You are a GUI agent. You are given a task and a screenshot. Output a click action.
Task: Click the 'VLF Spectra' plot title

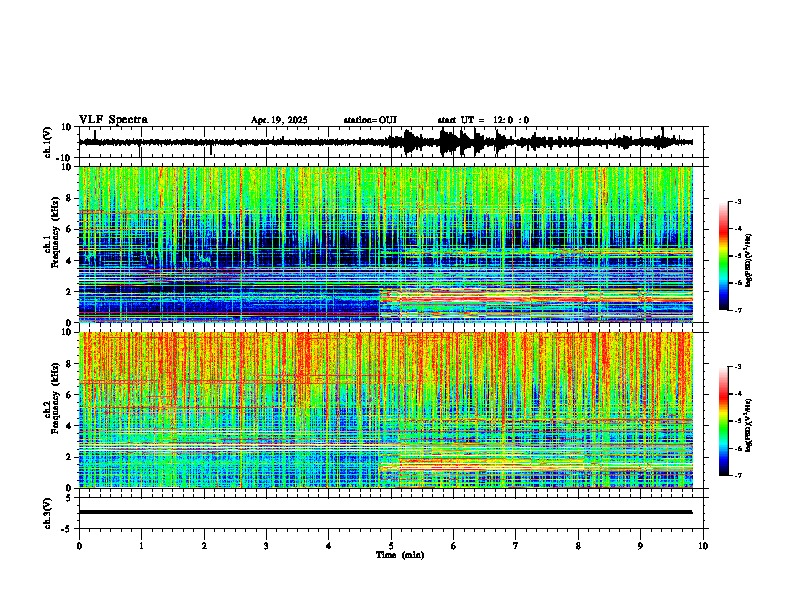coord(113,119)
